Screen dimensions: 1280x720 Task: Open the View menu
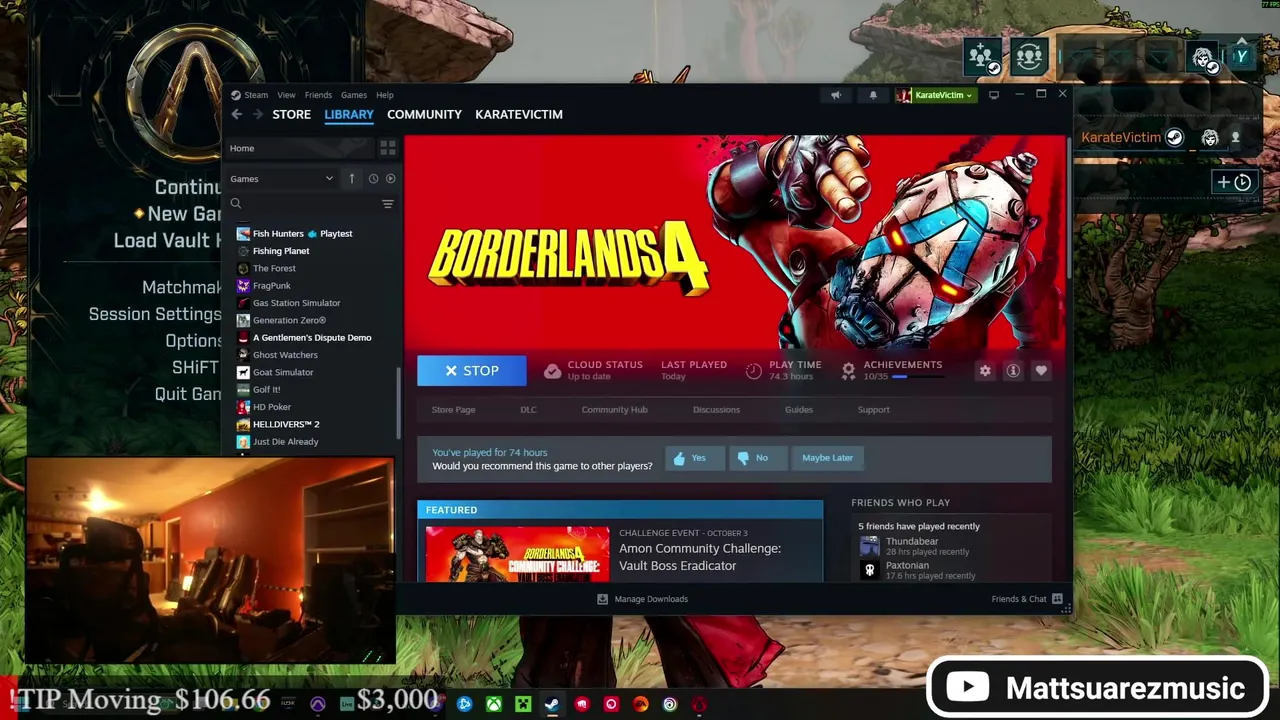coord(286,95)
